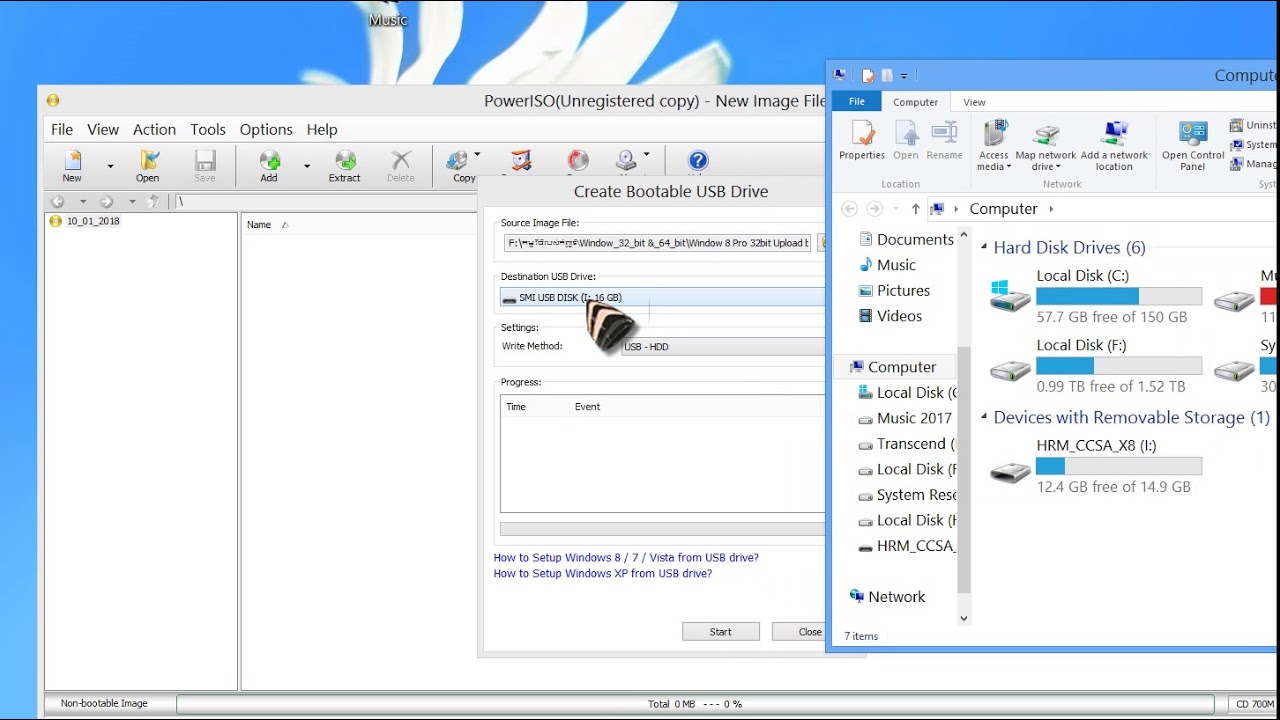Click the Source Image File path field
1280x720 pixels.
coord(658,243)
